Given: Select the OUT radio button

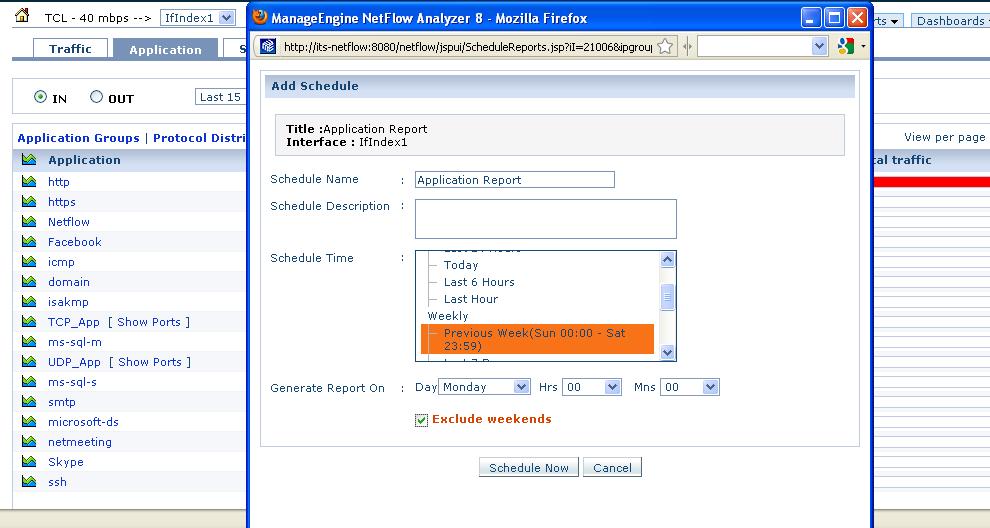Looking at the screenshot, I should 97,97.
